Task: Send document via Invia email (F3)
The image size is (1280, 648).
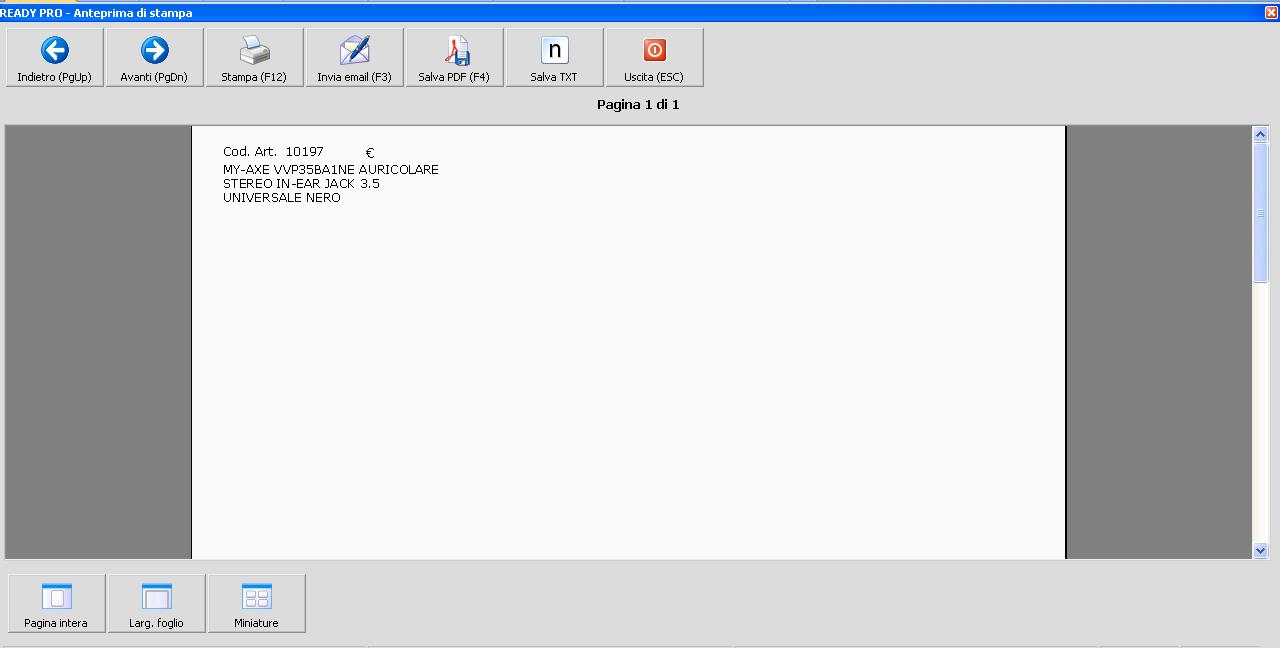Action: click(x=355, y=58)
